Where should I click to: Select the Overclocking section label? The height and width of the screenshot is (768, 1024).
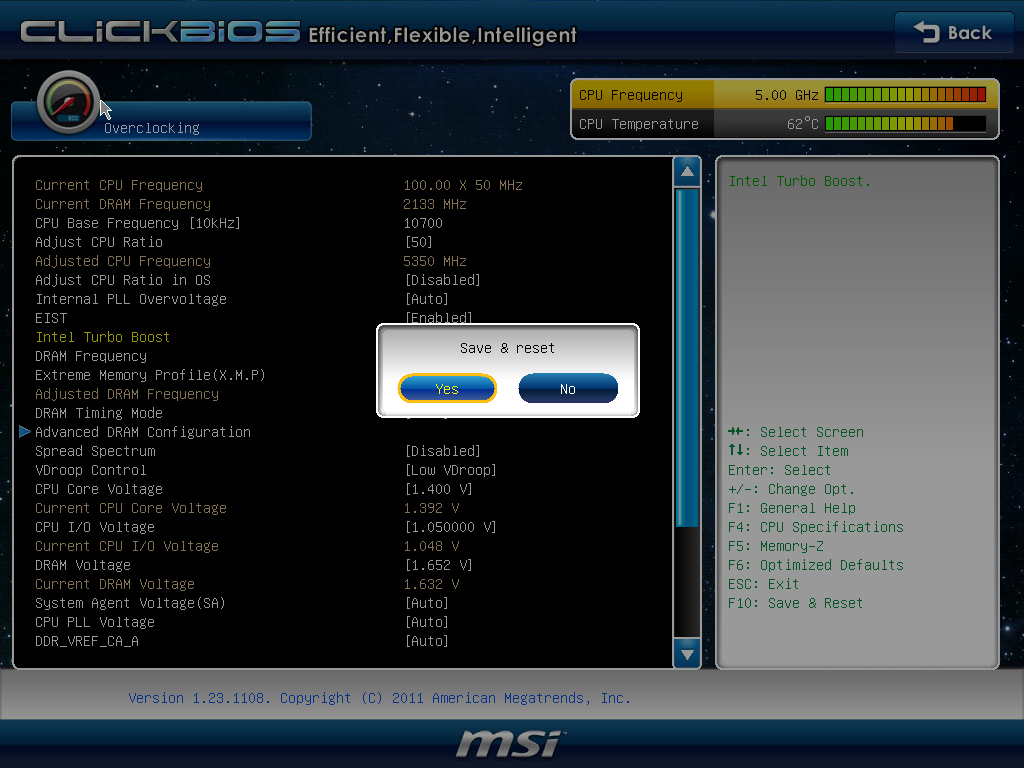coord(152,128)
